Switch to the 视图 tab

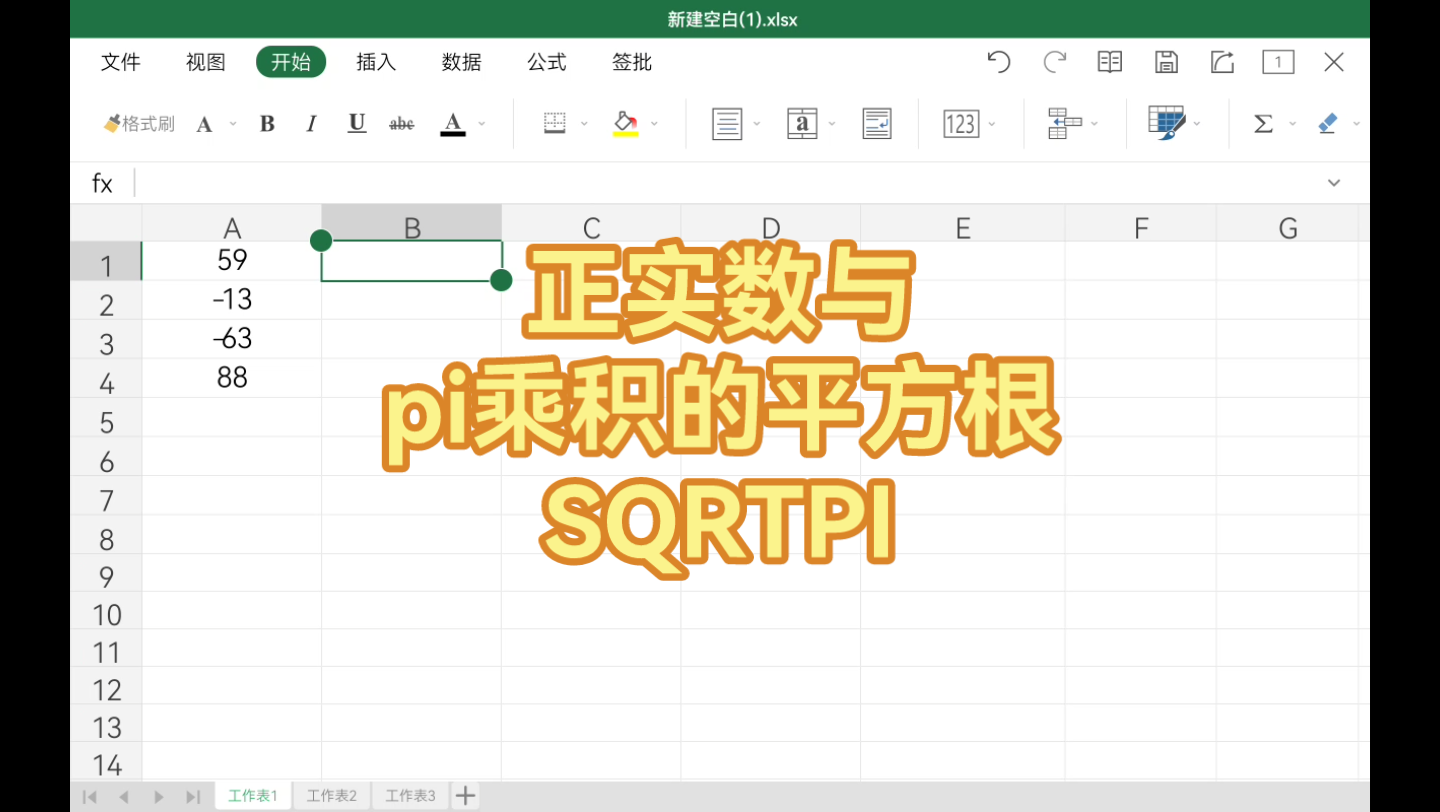[206, 62]
